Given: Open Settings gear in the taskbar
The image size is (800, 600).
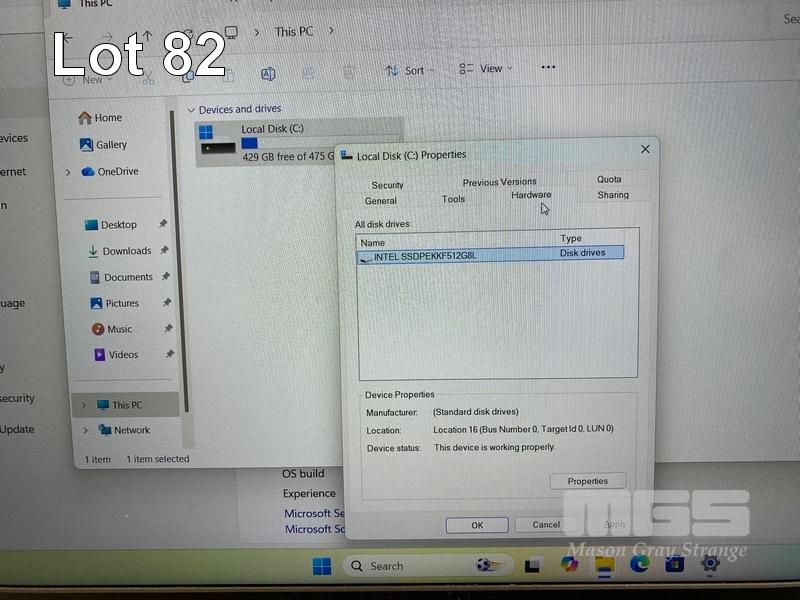Looking at the screenshot, I should click(x=710, y=564).
